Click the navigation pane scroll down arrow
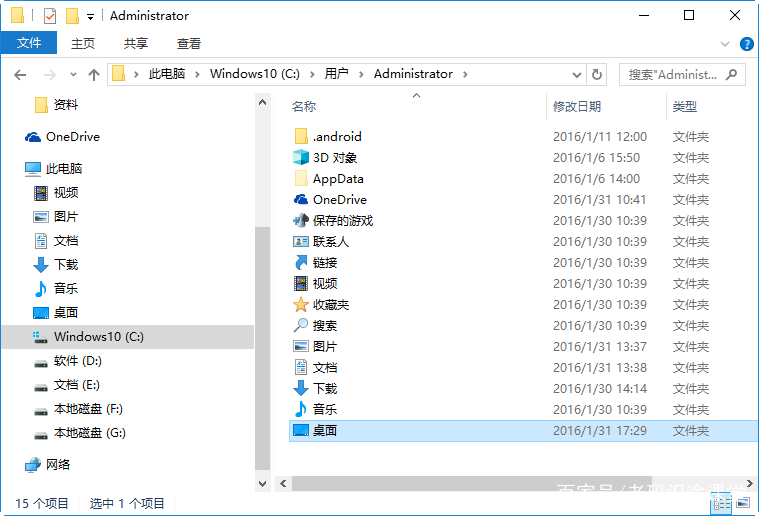Screen dimensions: 759x516 [262, 484]
